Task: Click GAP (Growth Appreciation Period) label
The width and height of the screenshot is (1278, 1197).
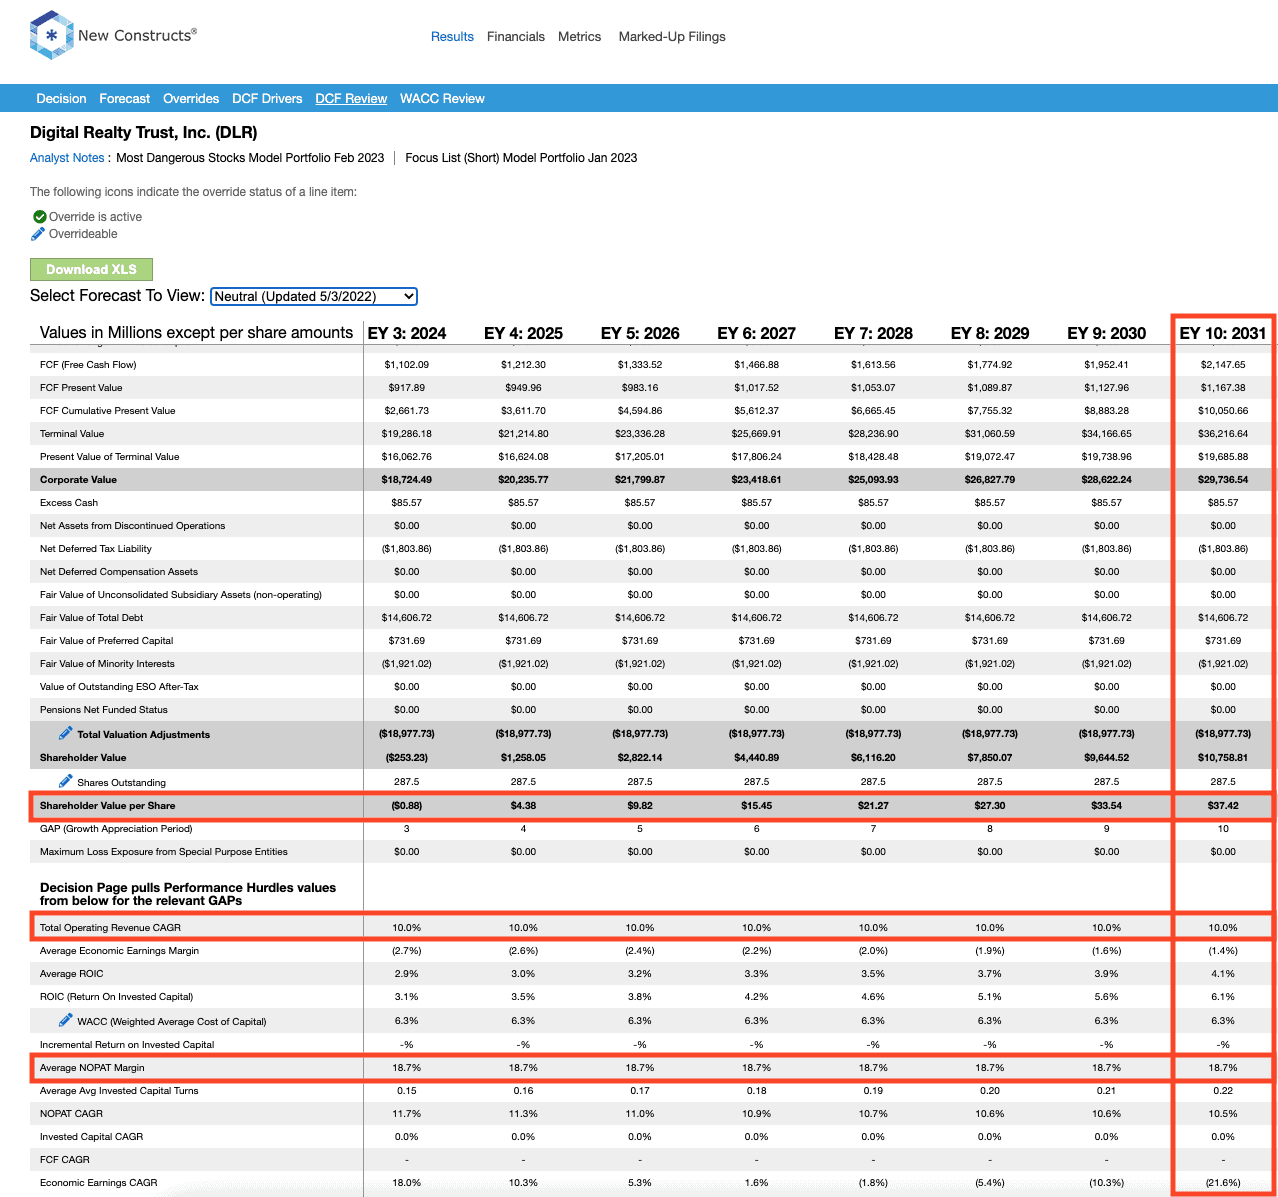Action: [116, 829]
